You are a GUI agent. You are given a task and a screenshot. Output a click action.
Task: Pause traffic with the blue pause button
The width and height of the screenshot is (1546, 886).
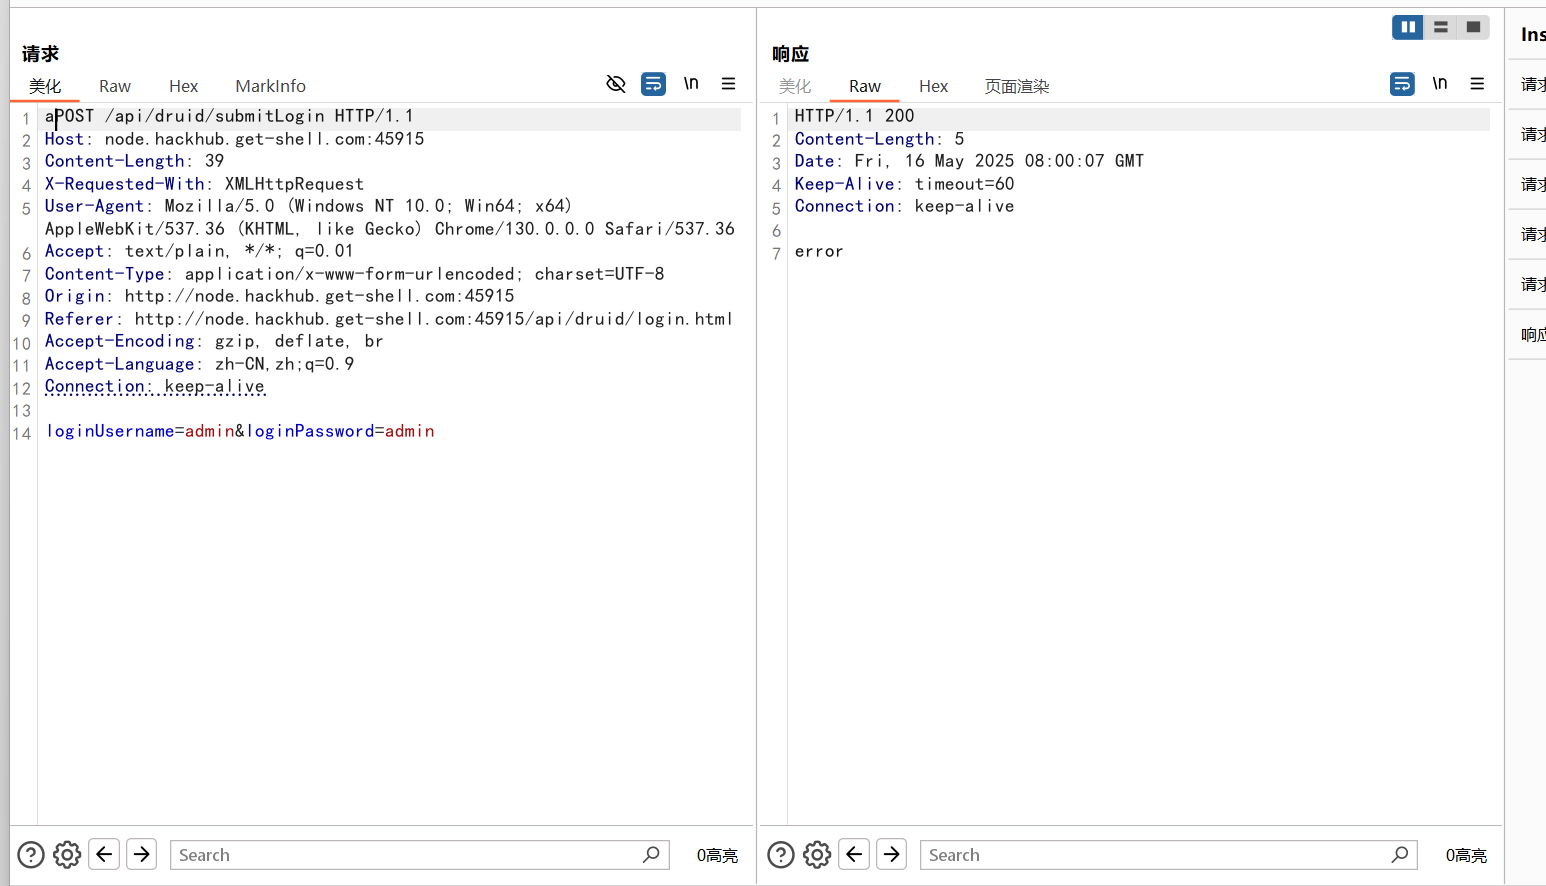click(x=1407, y=27)
